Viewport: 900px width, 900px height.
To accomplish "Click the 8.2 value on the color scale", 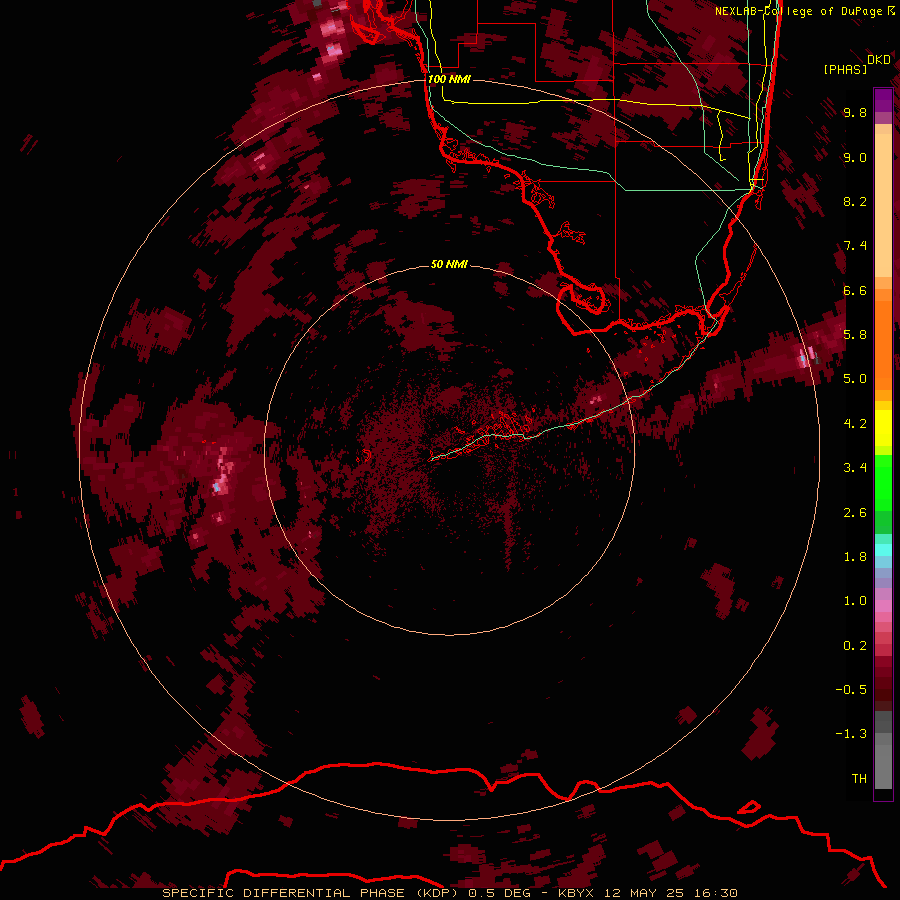I will [x=855, y=201].
